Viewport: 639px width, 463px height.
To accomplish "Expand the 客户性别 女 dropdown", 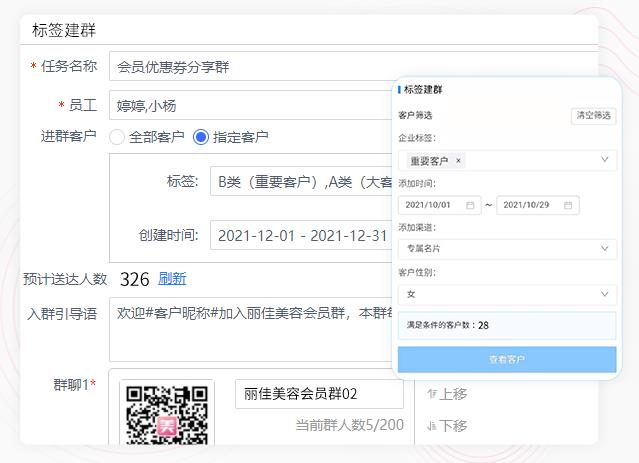I will [x=507, y=294].
